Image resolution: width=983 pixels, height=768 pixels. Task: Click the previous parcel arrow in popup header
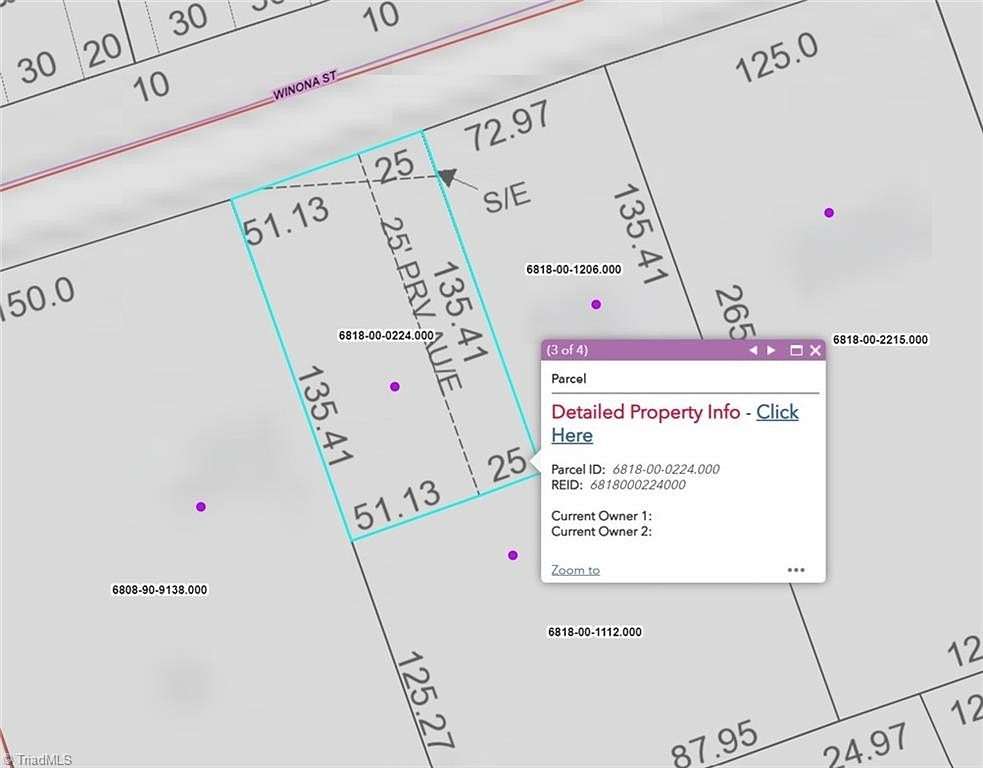pyautogui.click(x=753, y=350)
